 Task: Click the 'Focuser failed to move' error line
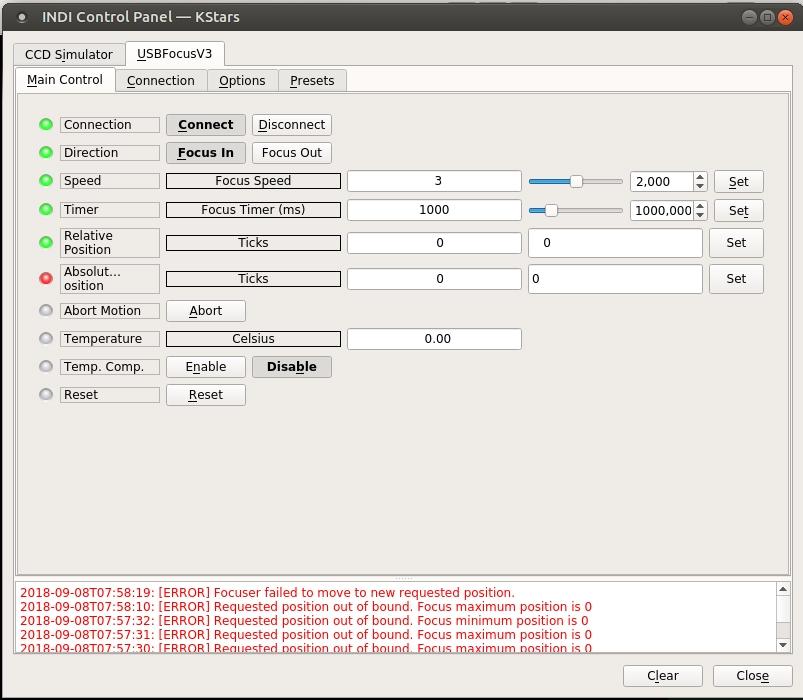point(267,592)
